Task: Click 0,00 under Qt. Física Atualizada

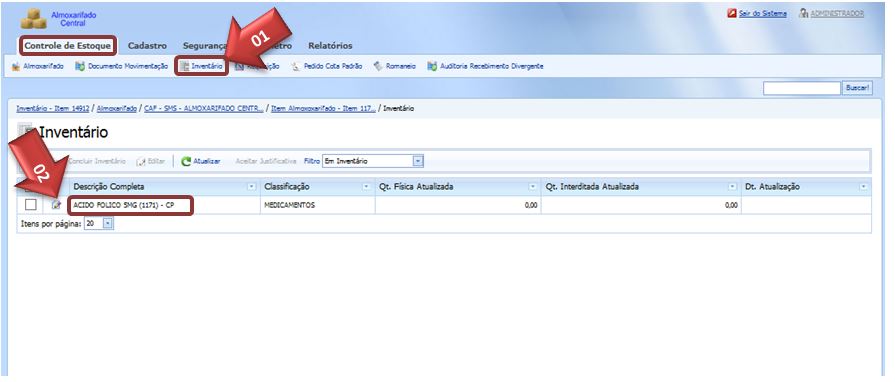Action: [531, 205]
